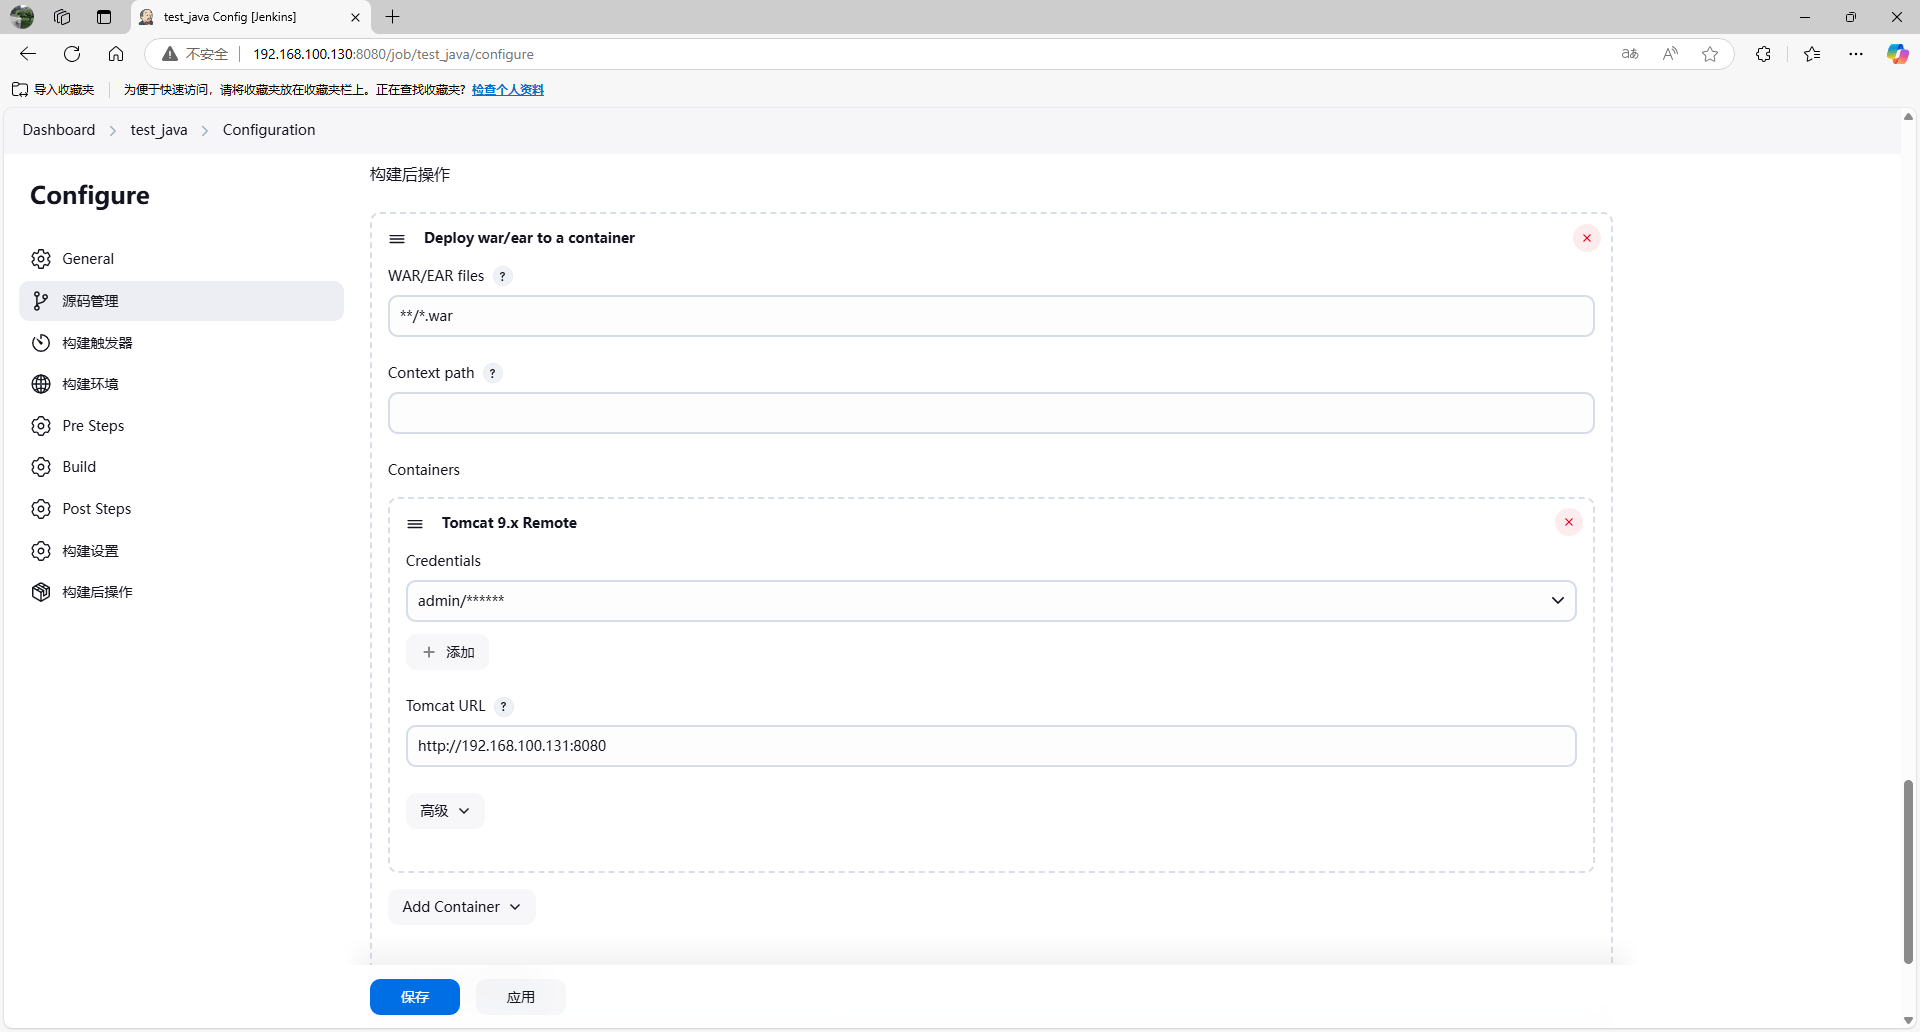Open the Credentials dropdown admin/******
Image resolution: width=1920 pixels, height=1032 pixels.
[990, 601]
